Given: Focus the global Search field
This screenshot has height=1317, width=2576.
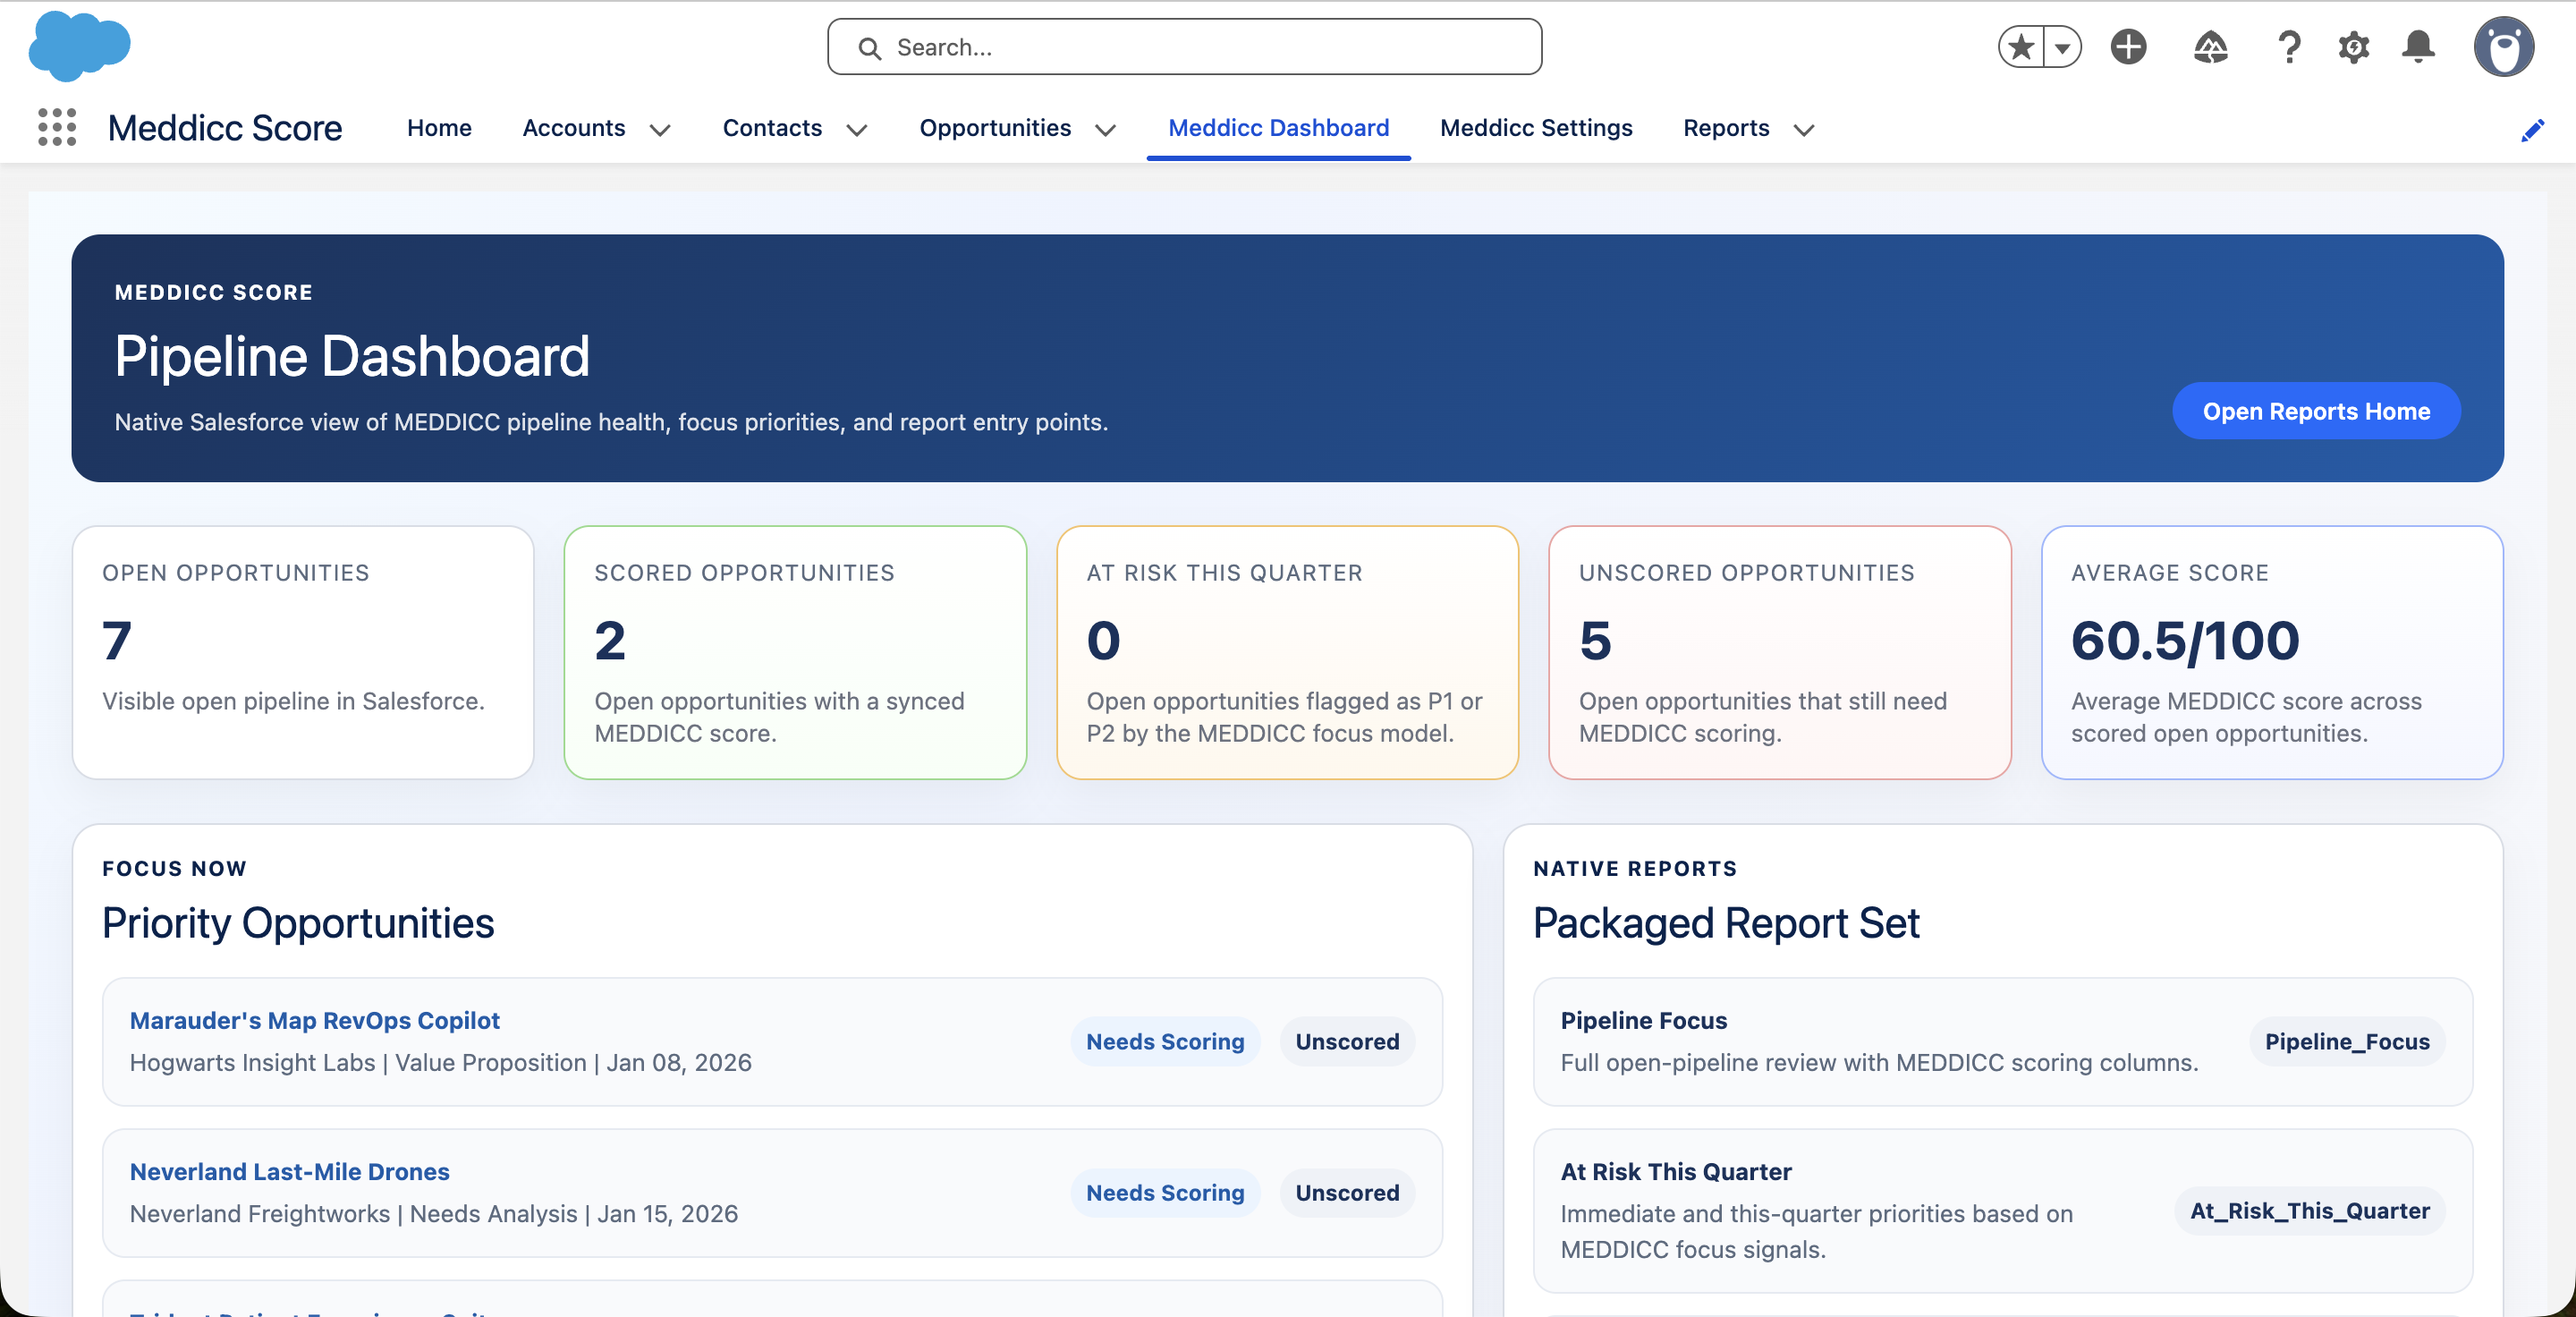Looking at the screenshot, I should tap(1184, 47).
